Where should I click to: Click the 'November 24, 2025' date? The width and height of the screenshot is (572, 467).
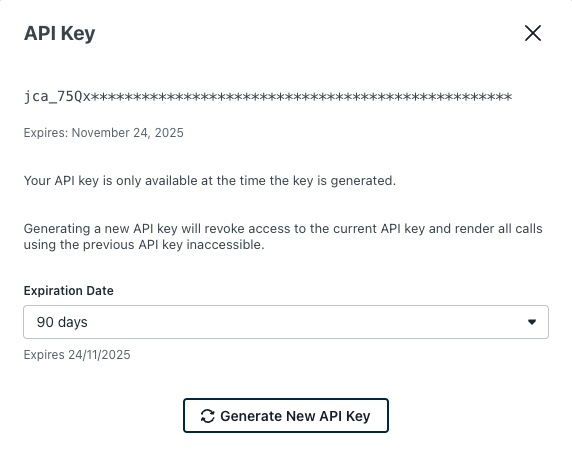[x=128, y=133]
